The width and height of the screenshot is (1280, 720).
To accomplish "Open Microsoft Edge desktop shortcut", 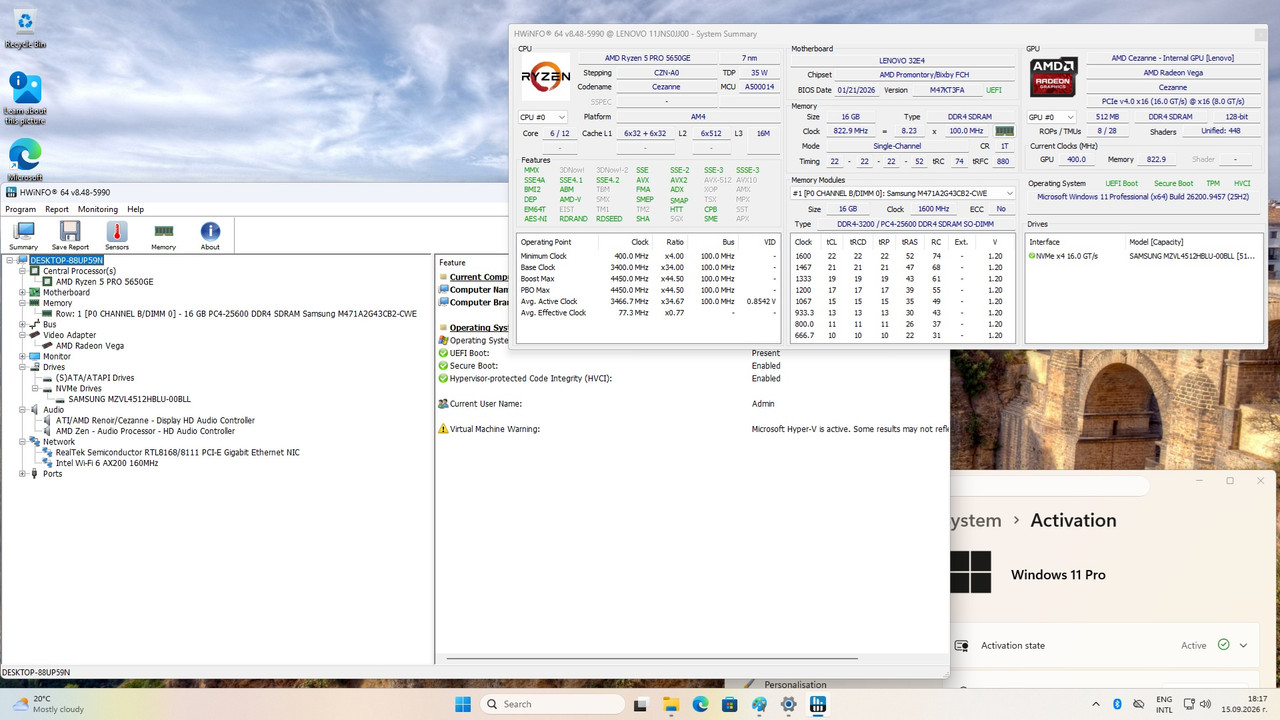I will click(x=25, y=160).
